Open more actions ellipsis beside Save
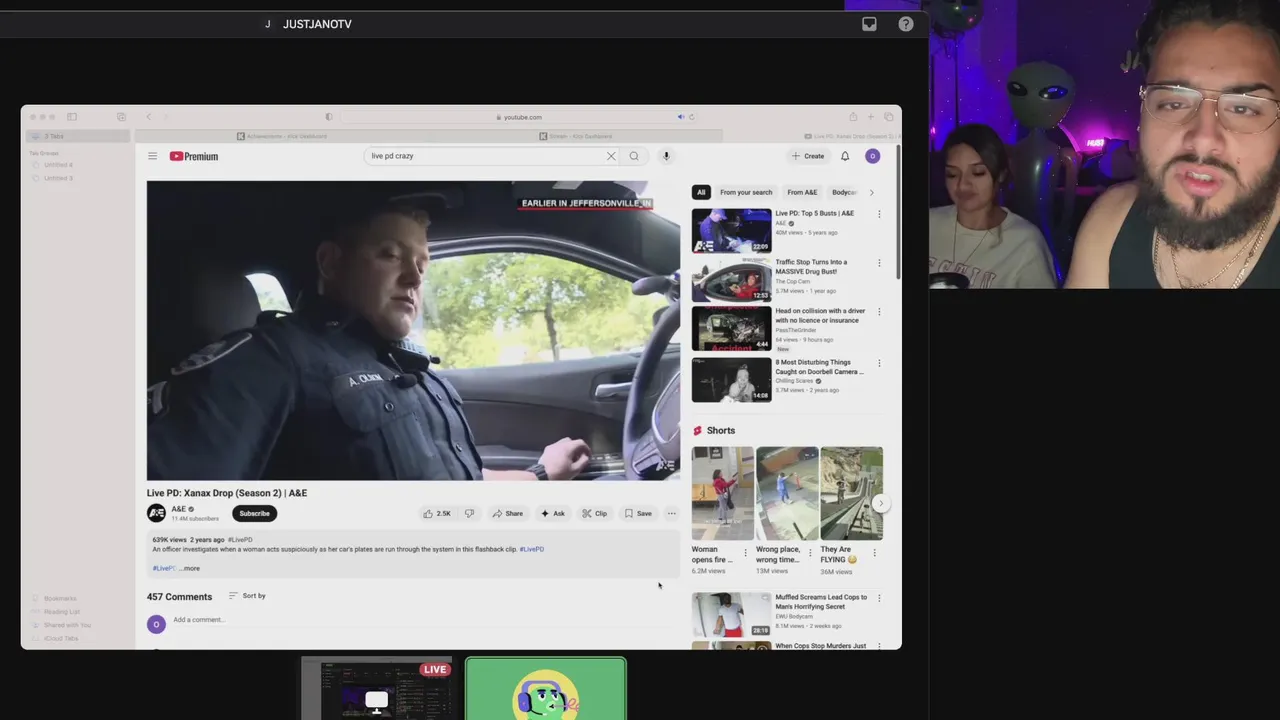The height and width of the screenshot is (720, 1280). [x=672, y=513]
